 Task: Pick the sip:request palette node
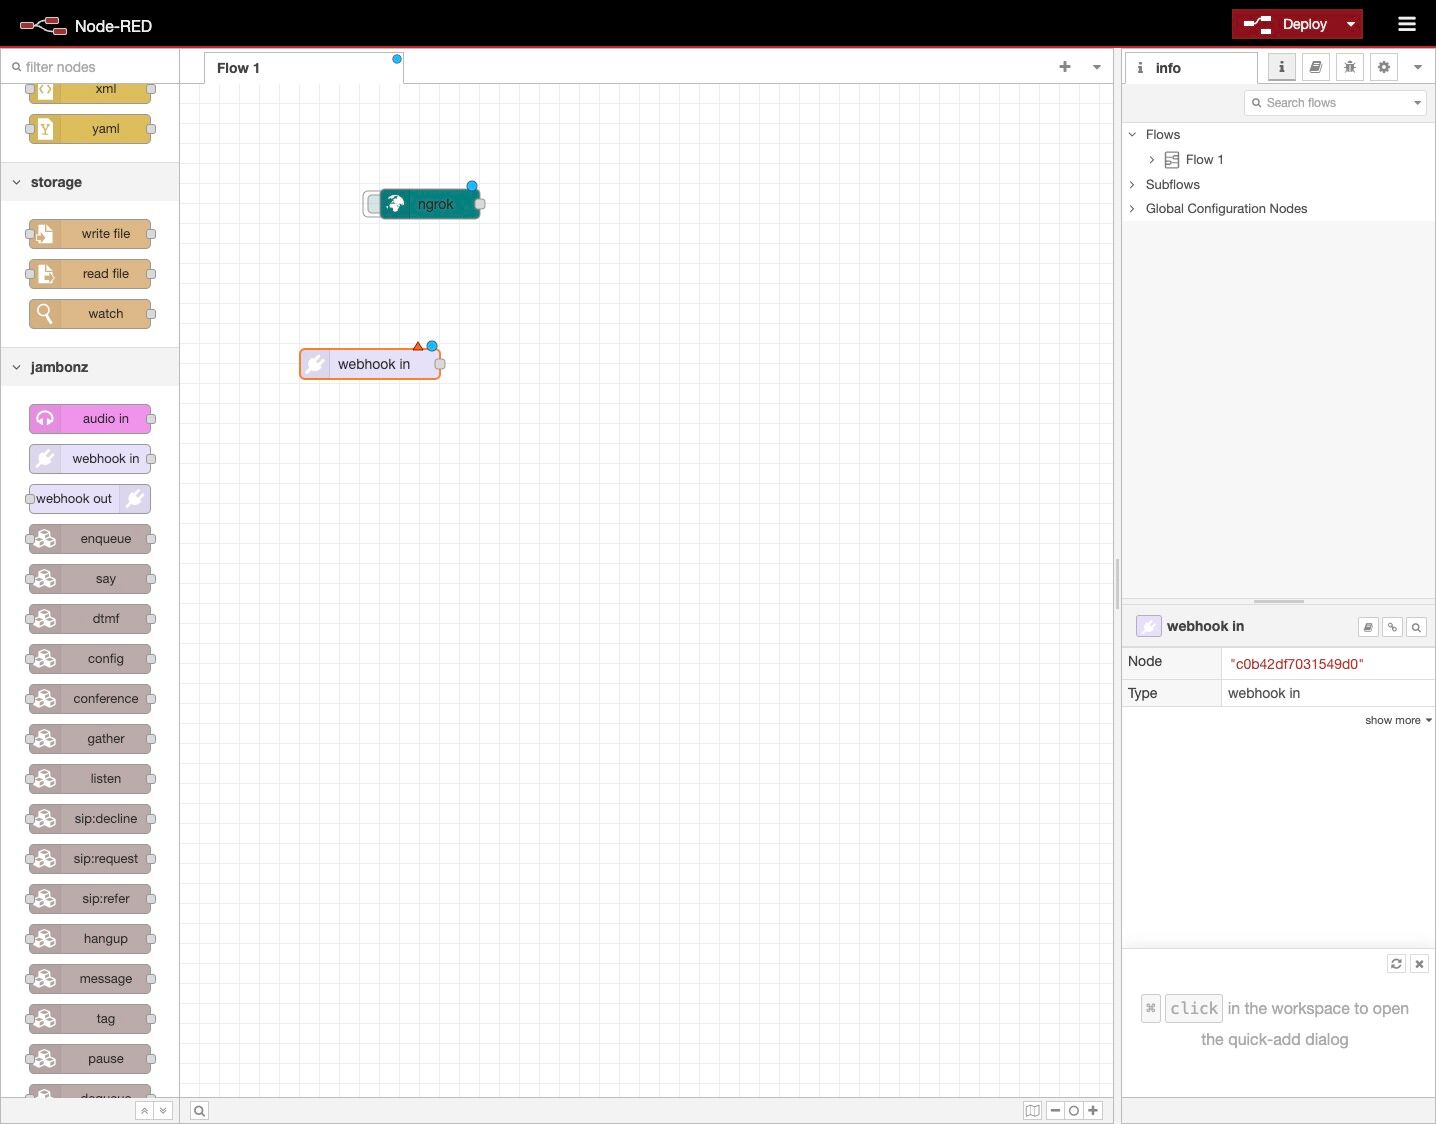click(90, 859)
